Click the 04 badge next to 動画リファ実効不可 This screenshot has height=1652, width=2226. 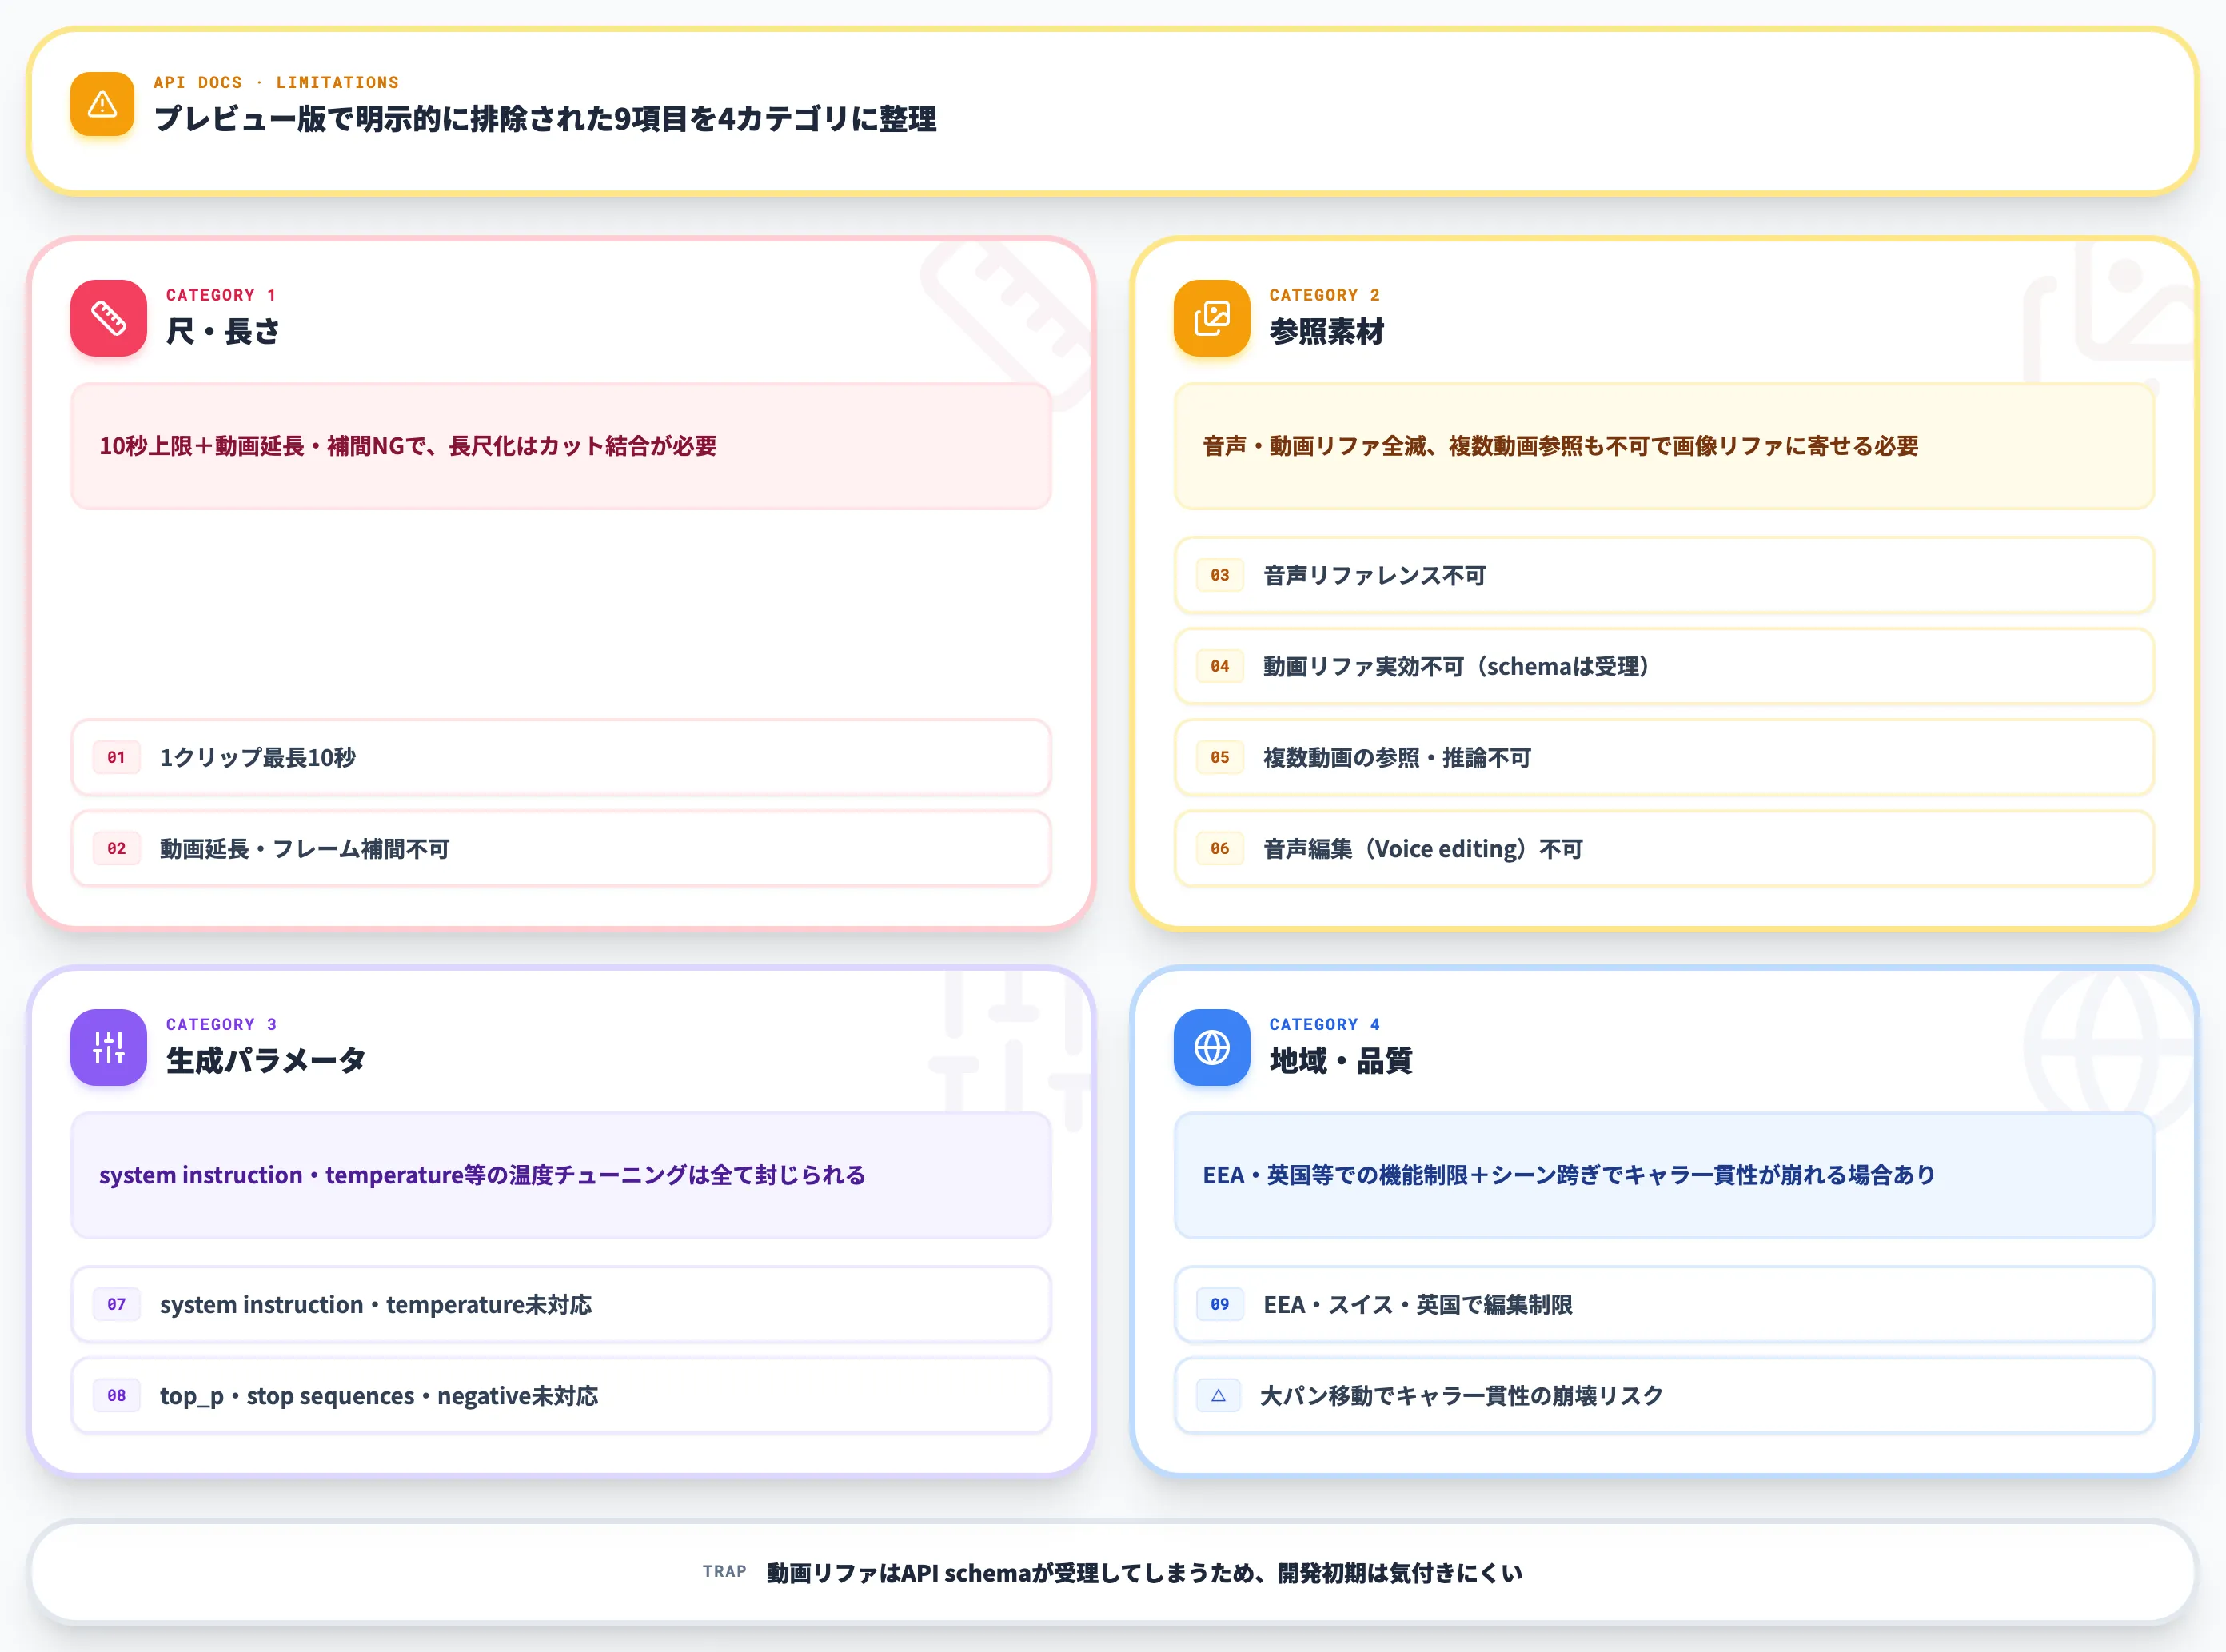click(x=1220, y=666)
